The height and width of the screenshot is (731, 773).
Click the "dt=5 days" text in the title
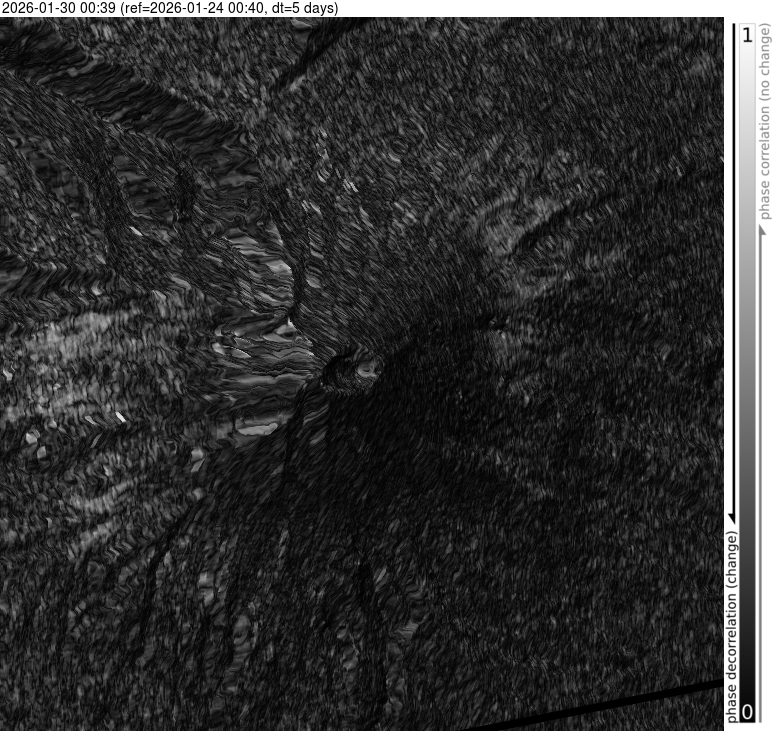(x=306, y=8)
